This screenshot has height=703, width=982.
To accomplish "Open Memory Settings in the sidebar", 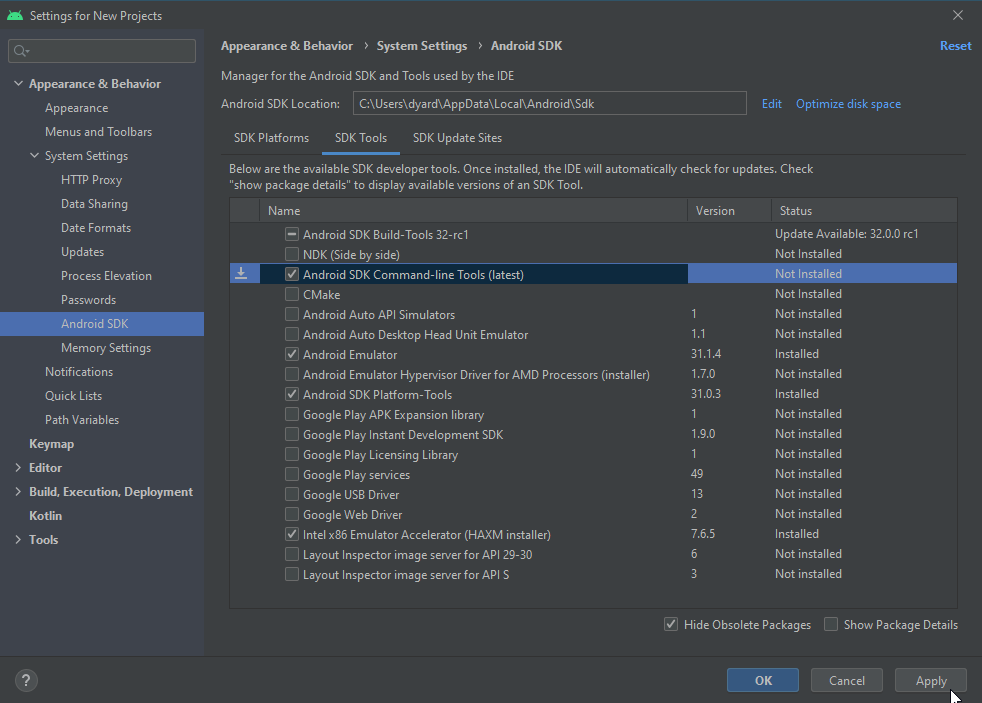I will 106,348.
